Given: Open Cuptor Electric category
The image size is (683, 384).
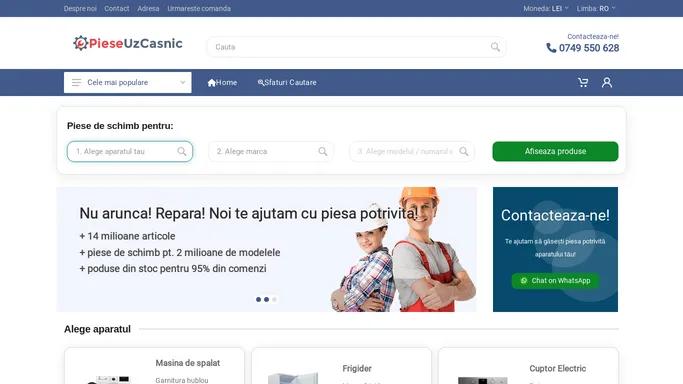Looking at the screenshot, I should tap(558, 368).
